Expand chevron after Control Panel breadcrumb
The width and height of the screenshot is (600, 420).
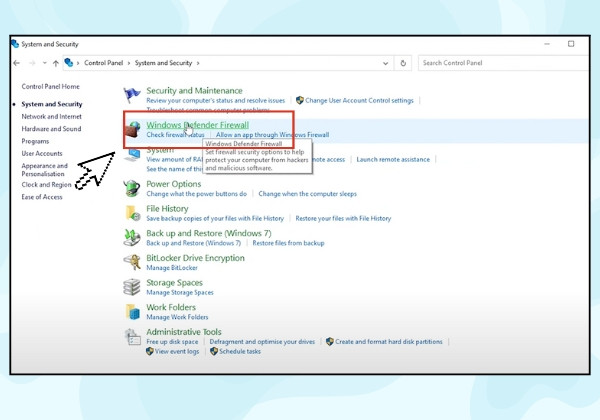click(129, 63)
